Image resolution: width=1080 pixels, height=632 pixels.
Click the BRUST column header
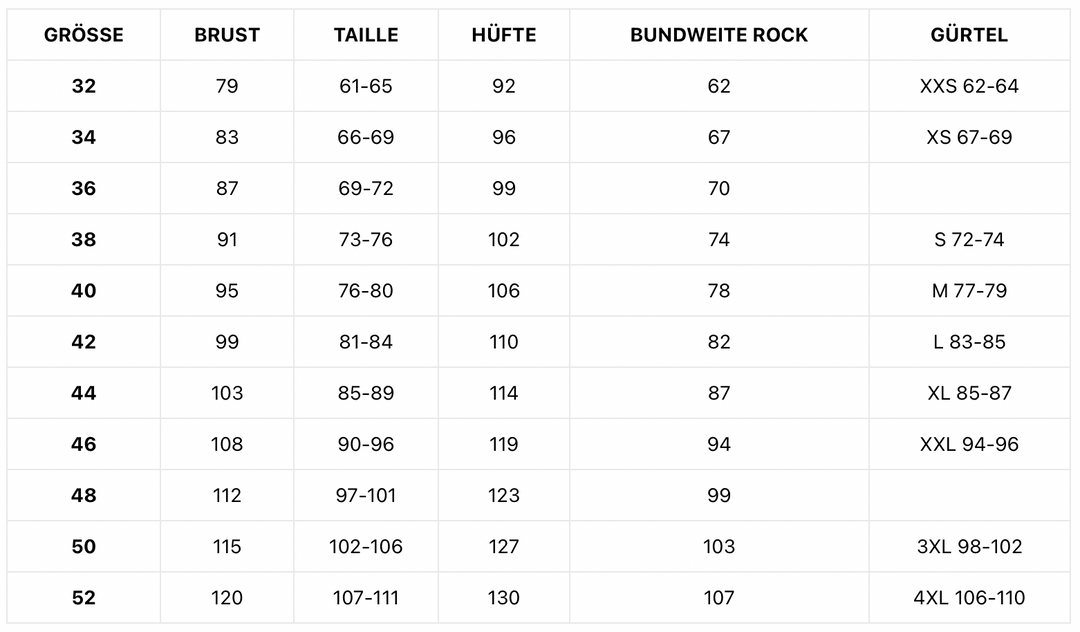click(x=227, y=35)
